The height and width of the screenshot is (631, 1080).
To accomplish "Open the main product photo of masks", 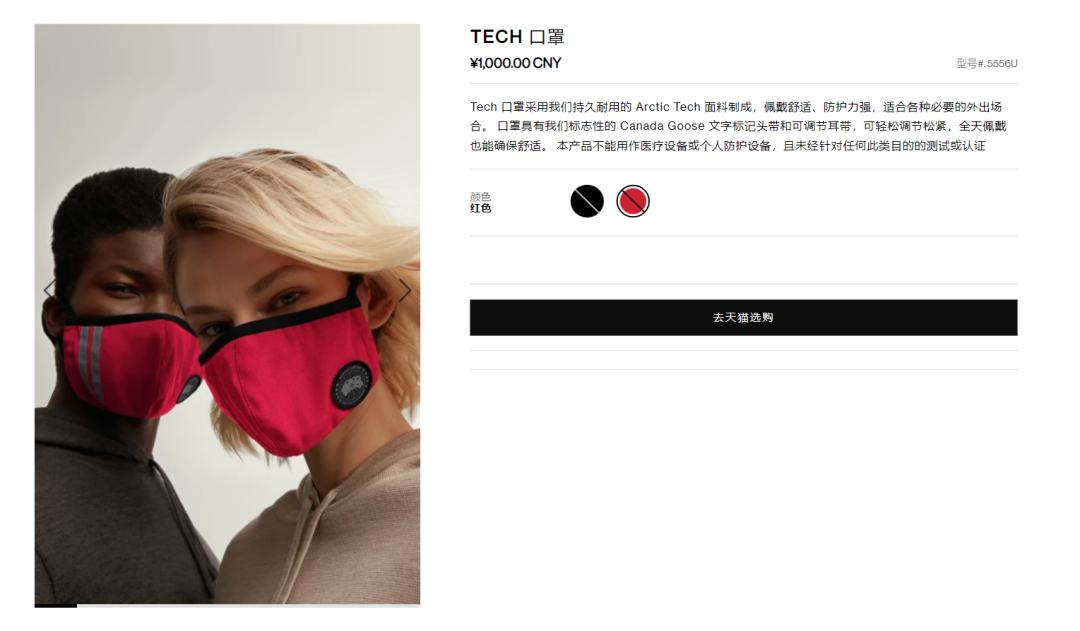I will tap(227, 314).
